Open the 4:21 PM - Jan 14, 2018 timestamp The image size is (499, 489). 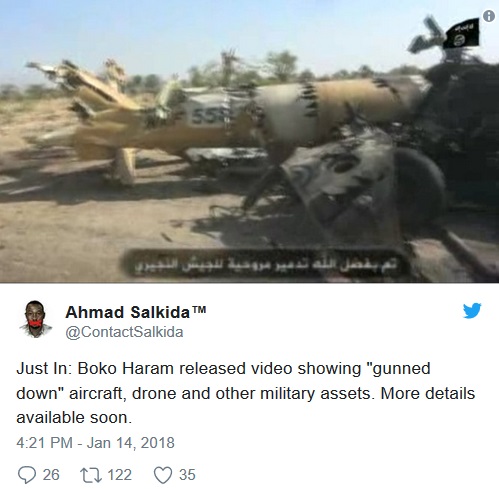coord(95,443)
